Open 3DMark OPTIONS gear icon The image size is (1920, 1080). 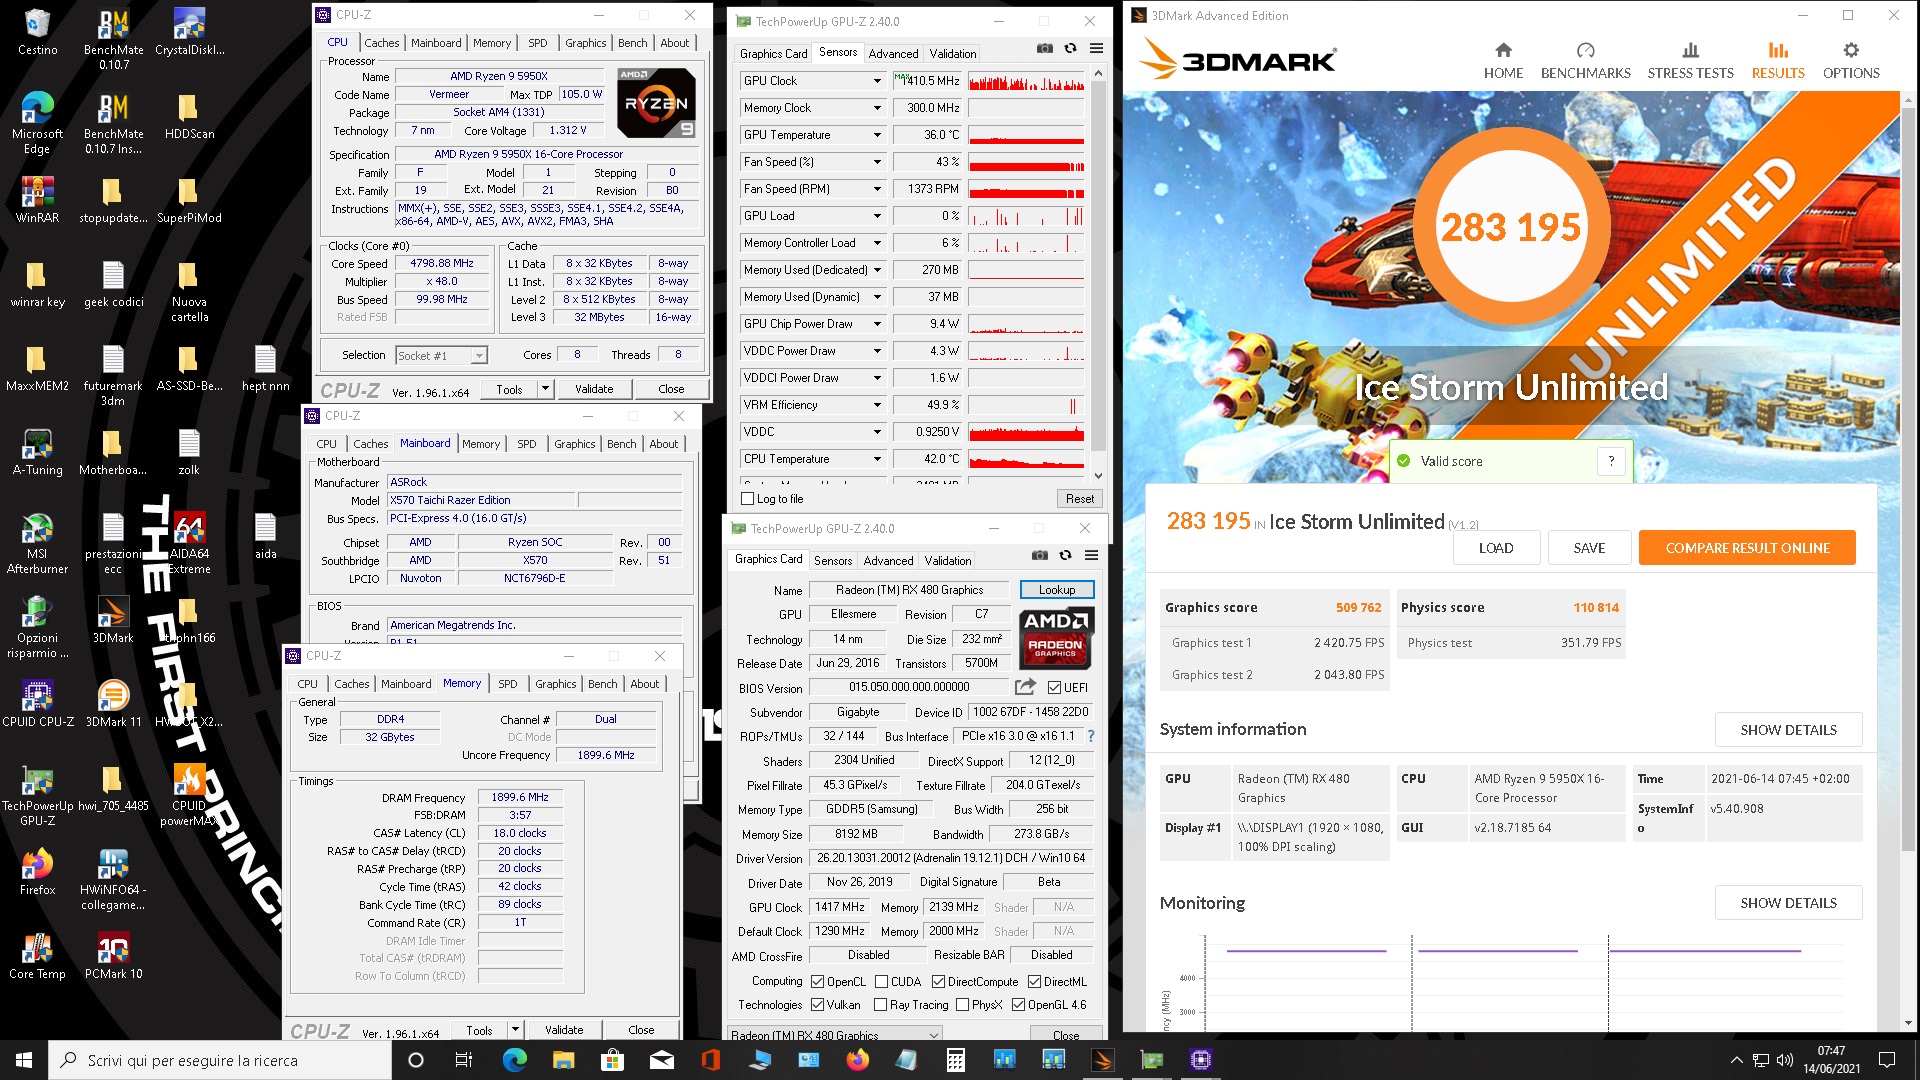click(1851, 50)
